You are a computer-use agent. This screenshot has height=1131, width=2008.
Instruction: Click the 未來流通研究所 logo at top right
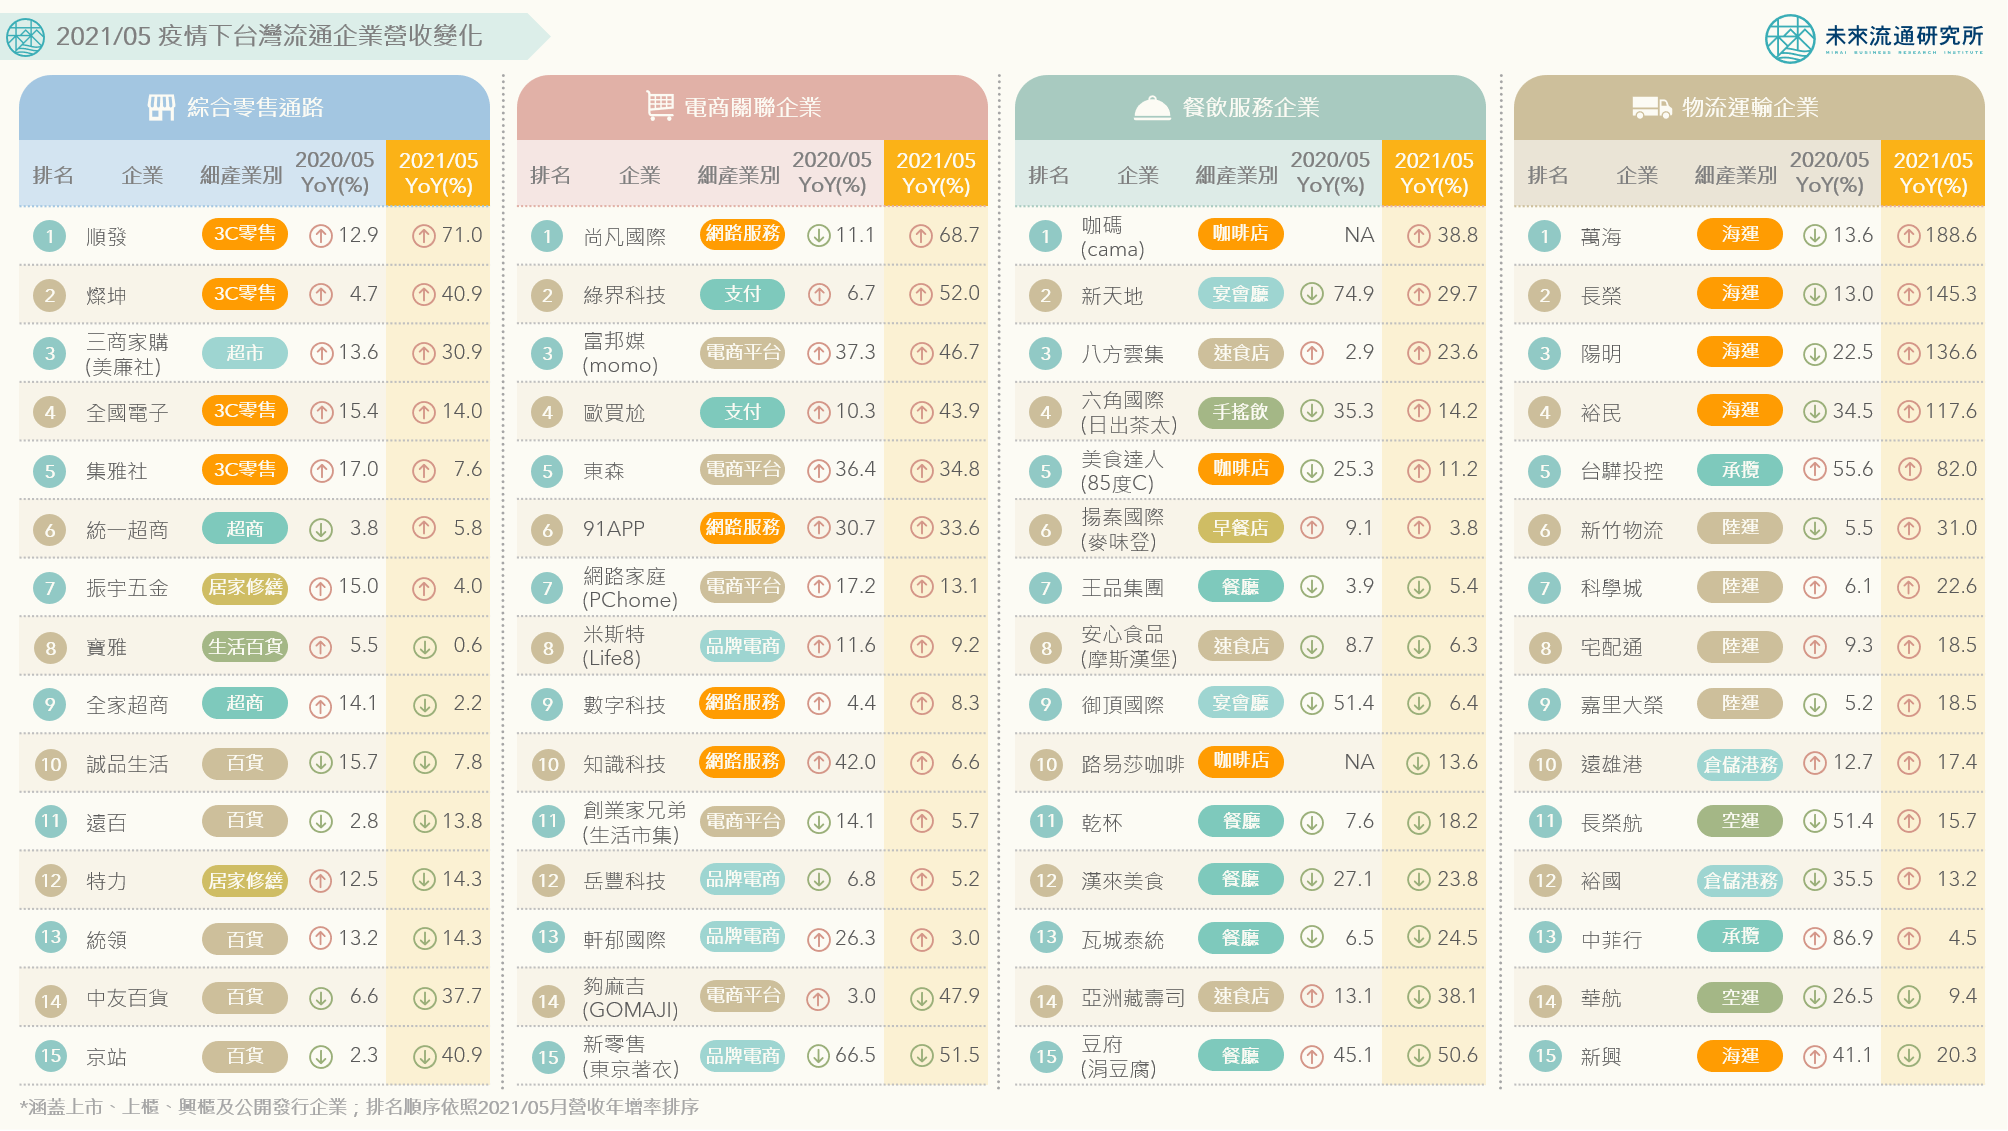coord(1875,38)
